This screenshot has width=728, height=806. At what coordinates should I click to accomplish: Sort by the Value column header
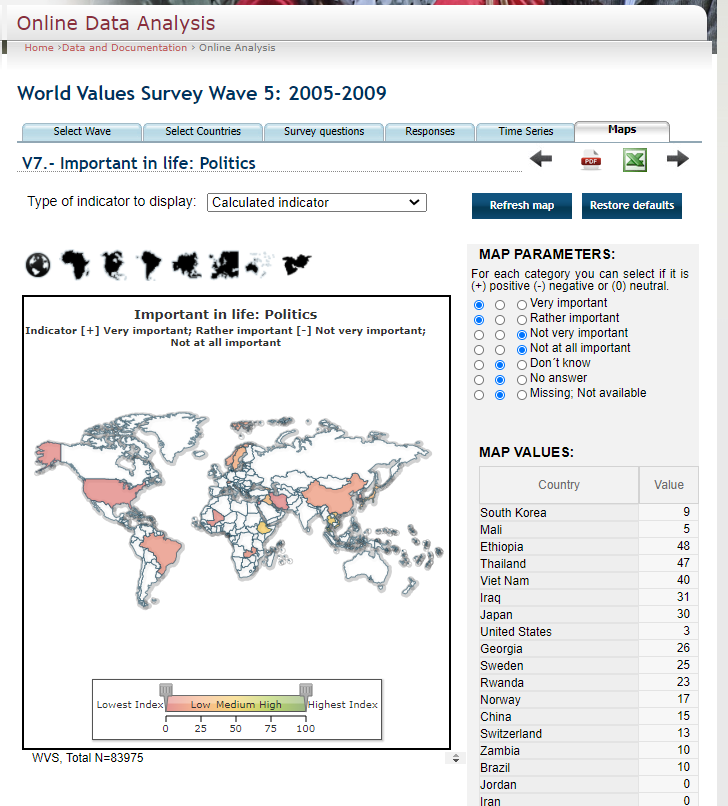point(669,485)
